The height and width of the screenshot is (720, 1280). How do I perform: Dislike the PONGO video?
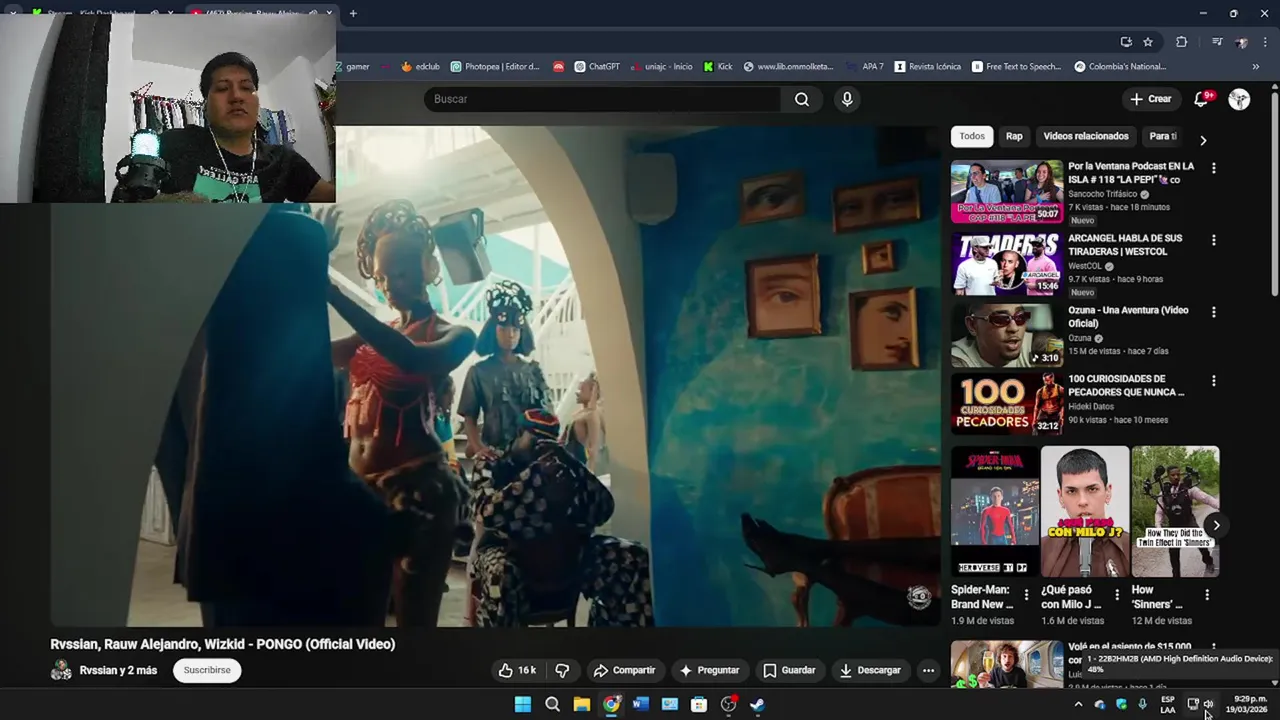coord(562,670)
